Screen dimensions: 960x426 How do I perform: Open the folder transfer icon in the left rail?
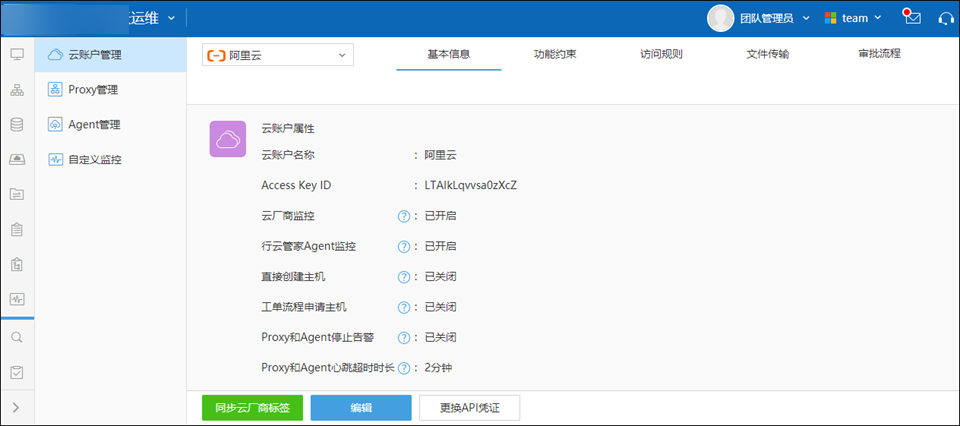coord(17,195)
